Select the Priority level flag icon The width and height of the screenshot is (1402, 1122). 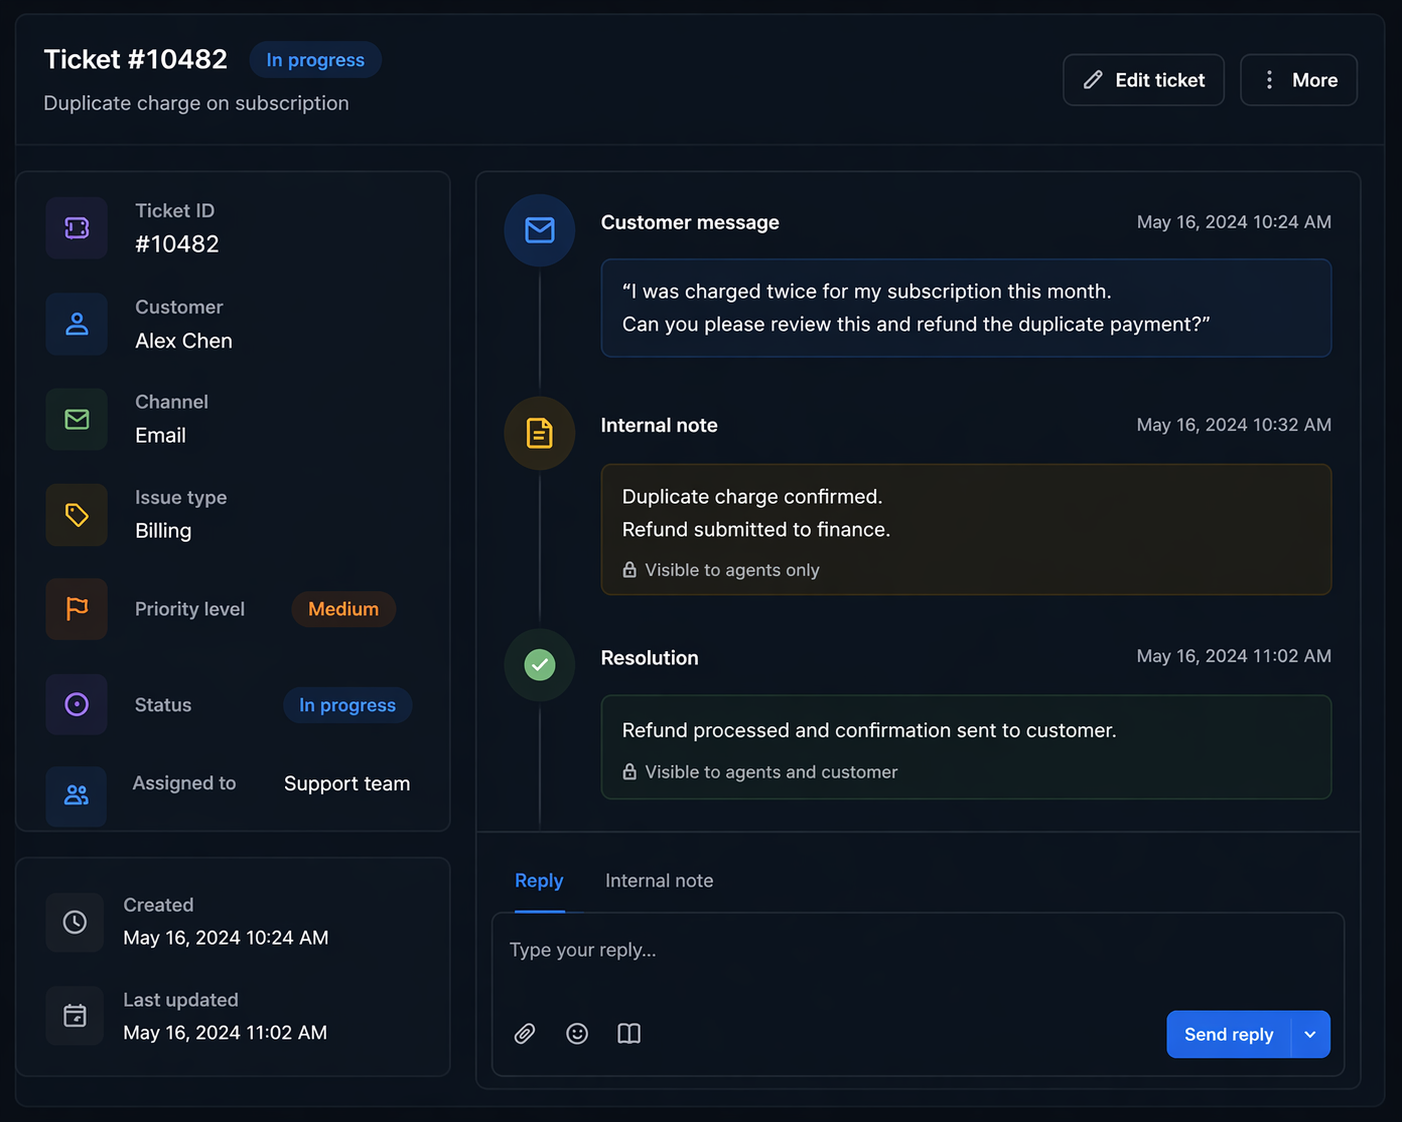click(76, 609)
